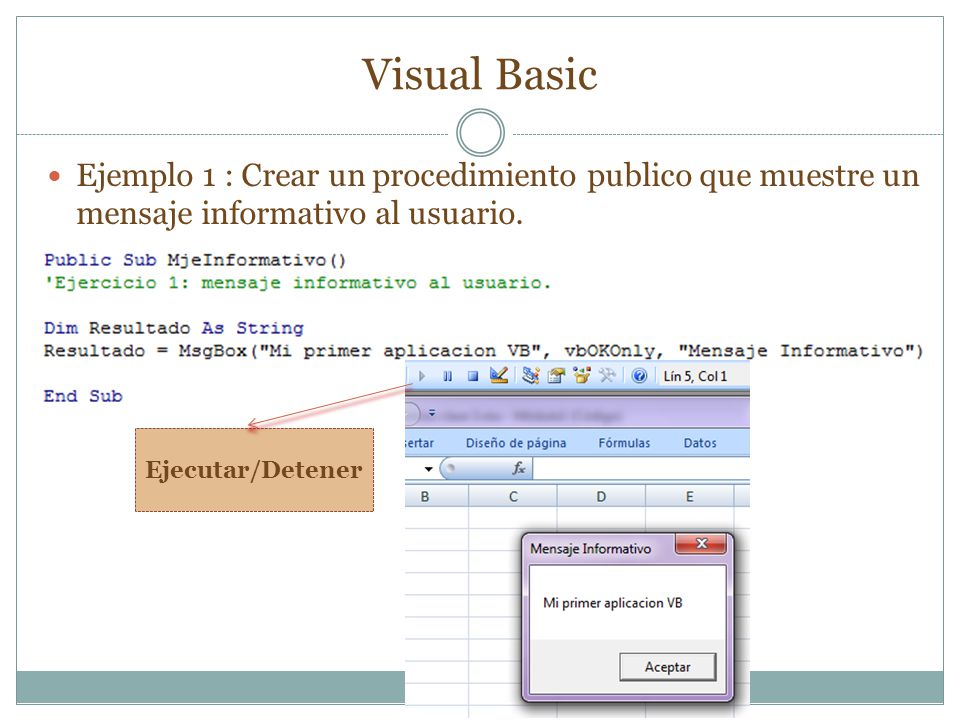Switch to the Diseño de página tab

(x=516, y=443)
